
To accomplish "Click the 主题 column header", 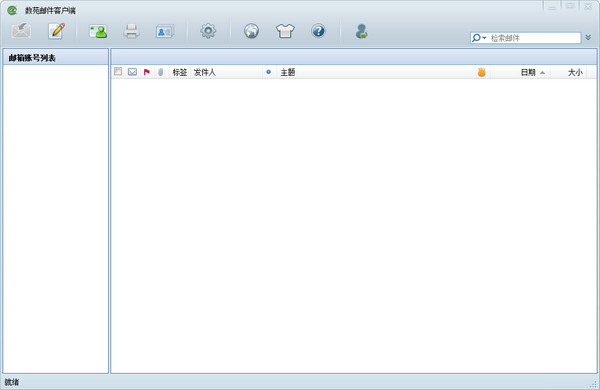I will point(287,72).
